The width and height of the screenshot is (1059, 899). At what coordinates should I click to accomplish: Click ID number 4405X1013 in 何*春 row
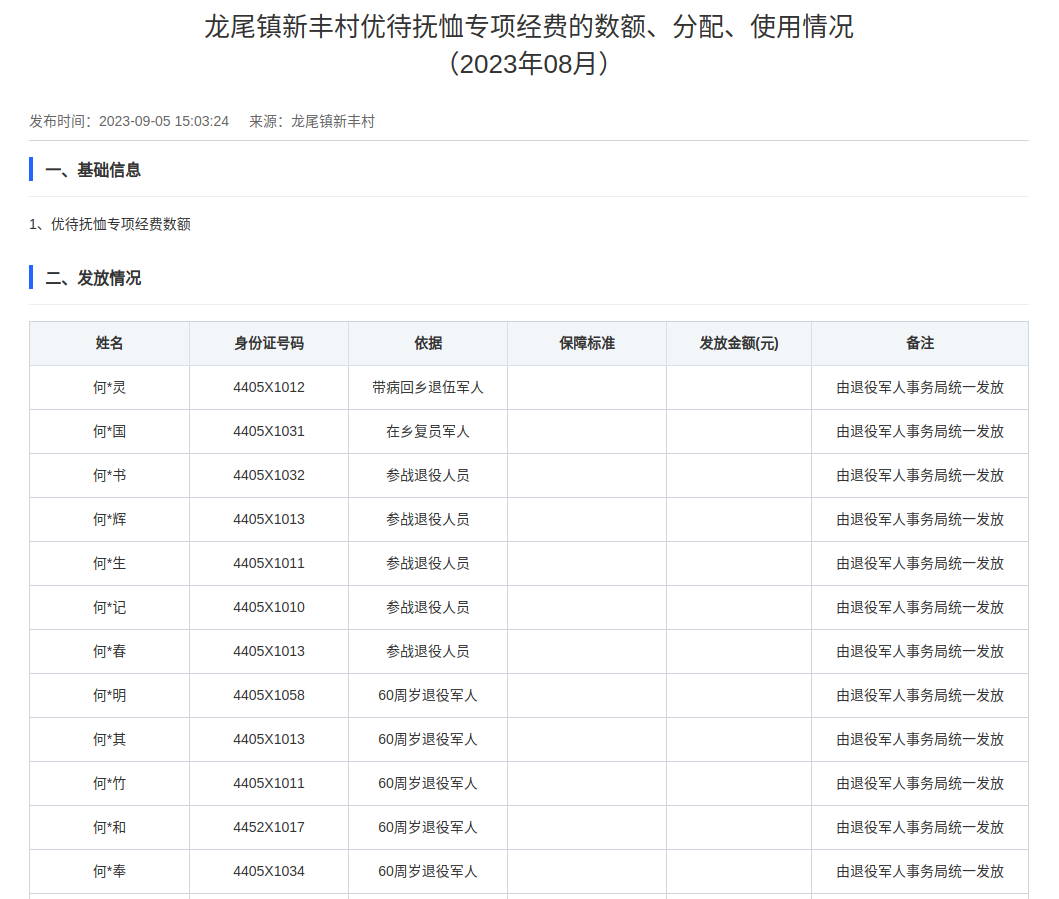[269, 652]
